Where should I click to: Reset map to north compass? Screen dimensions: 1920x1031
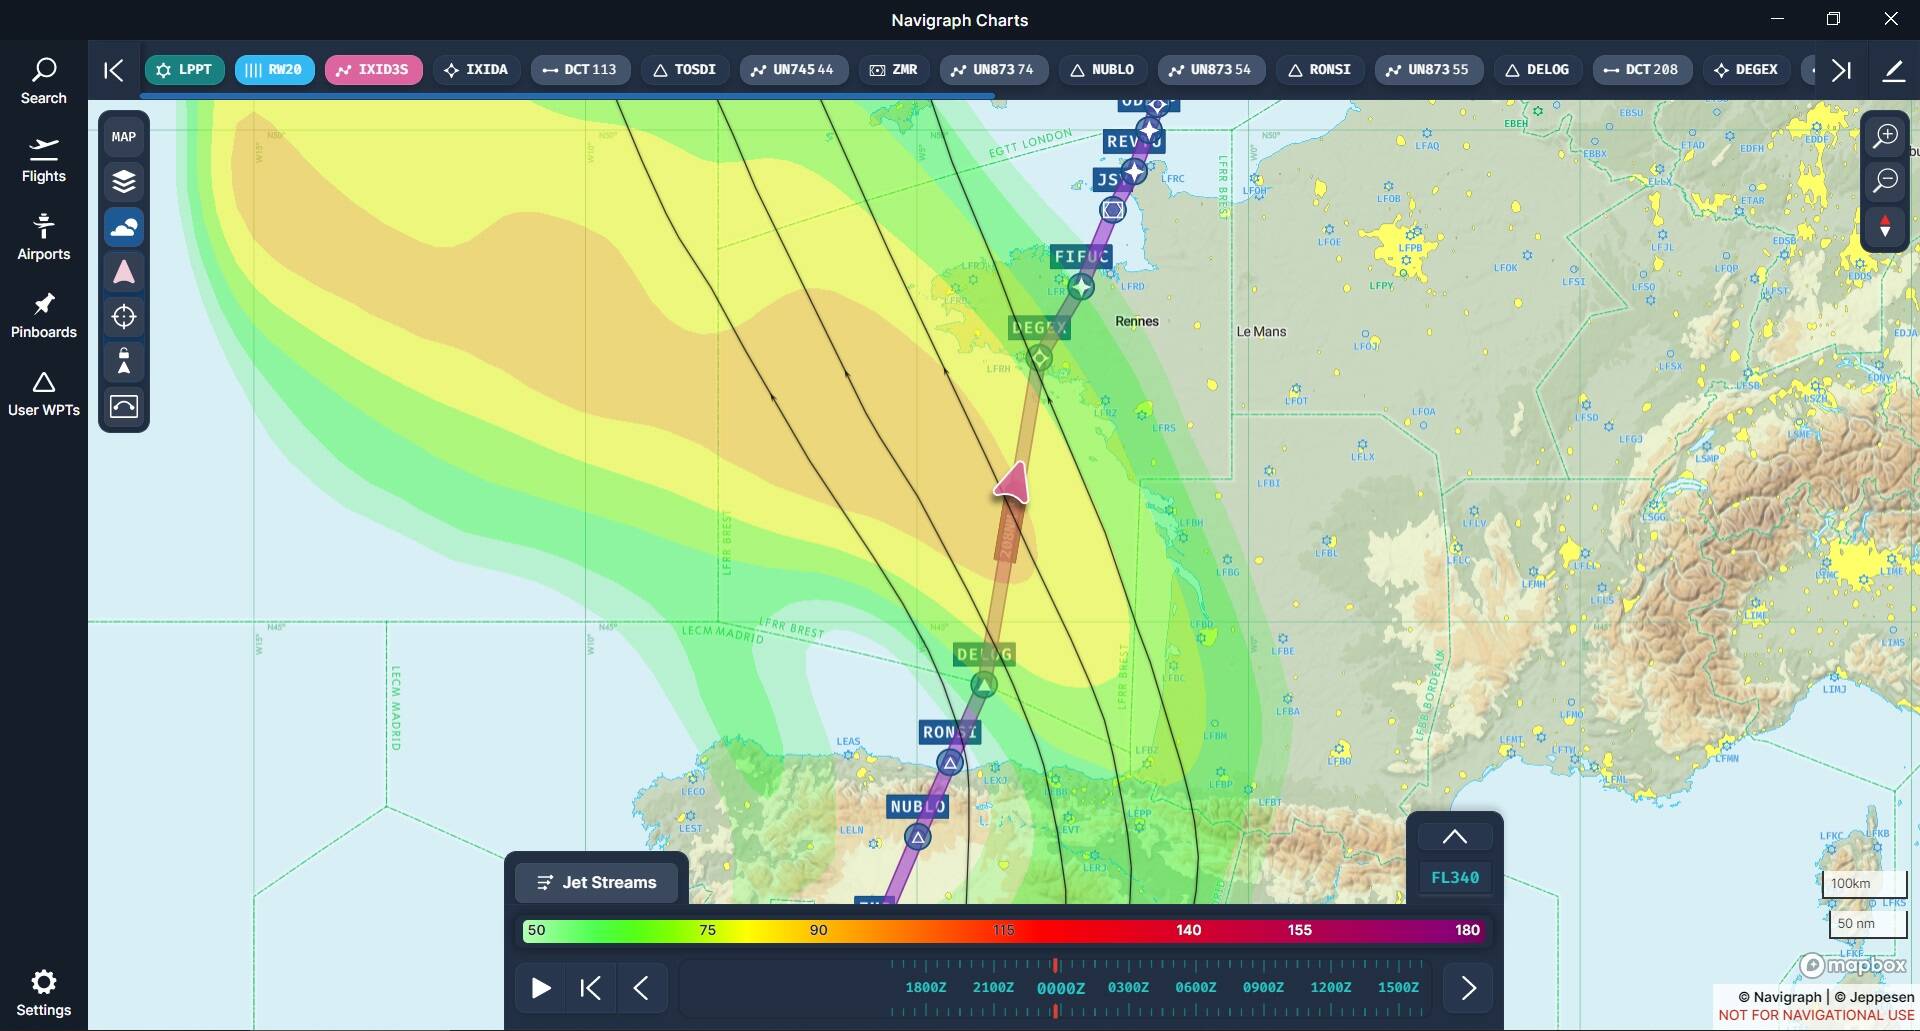pyautogui.click(x=1885, y=227)
